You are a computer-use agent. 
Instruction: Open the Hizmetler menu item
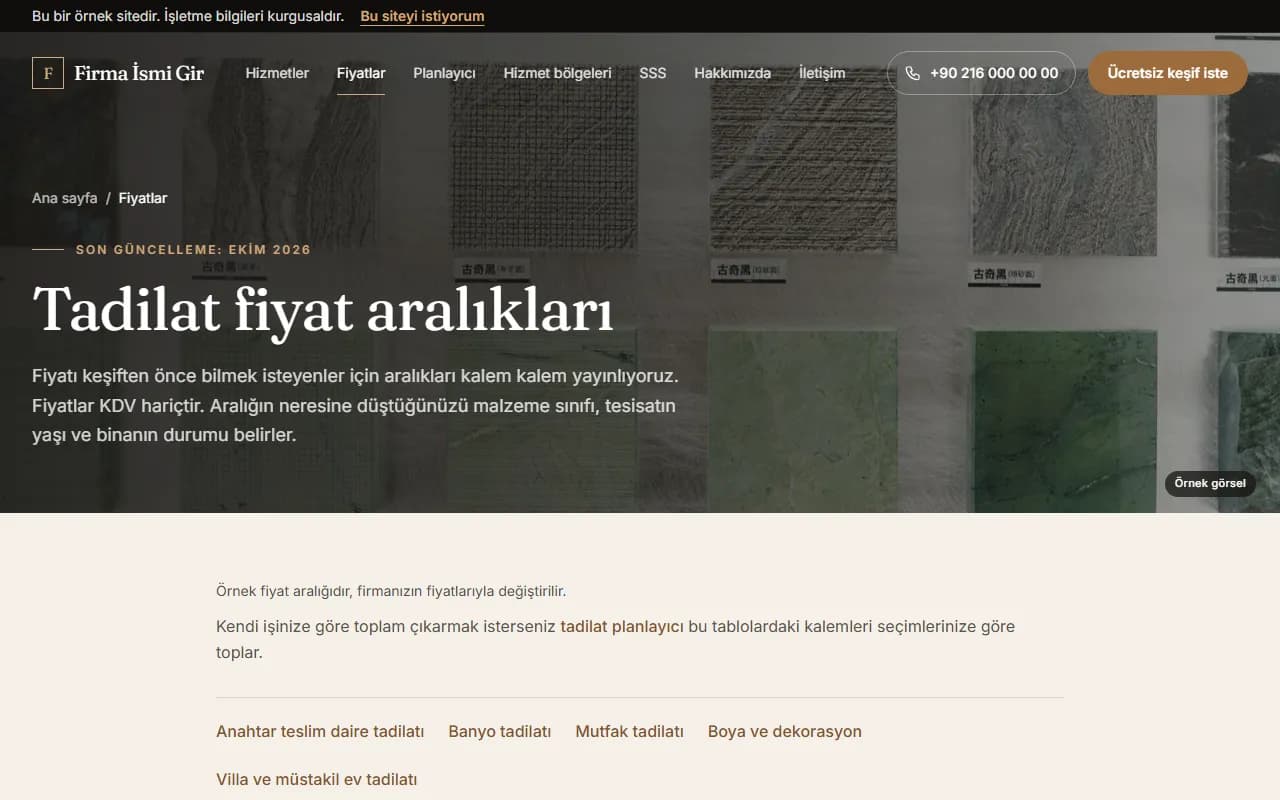click(277, 73)
